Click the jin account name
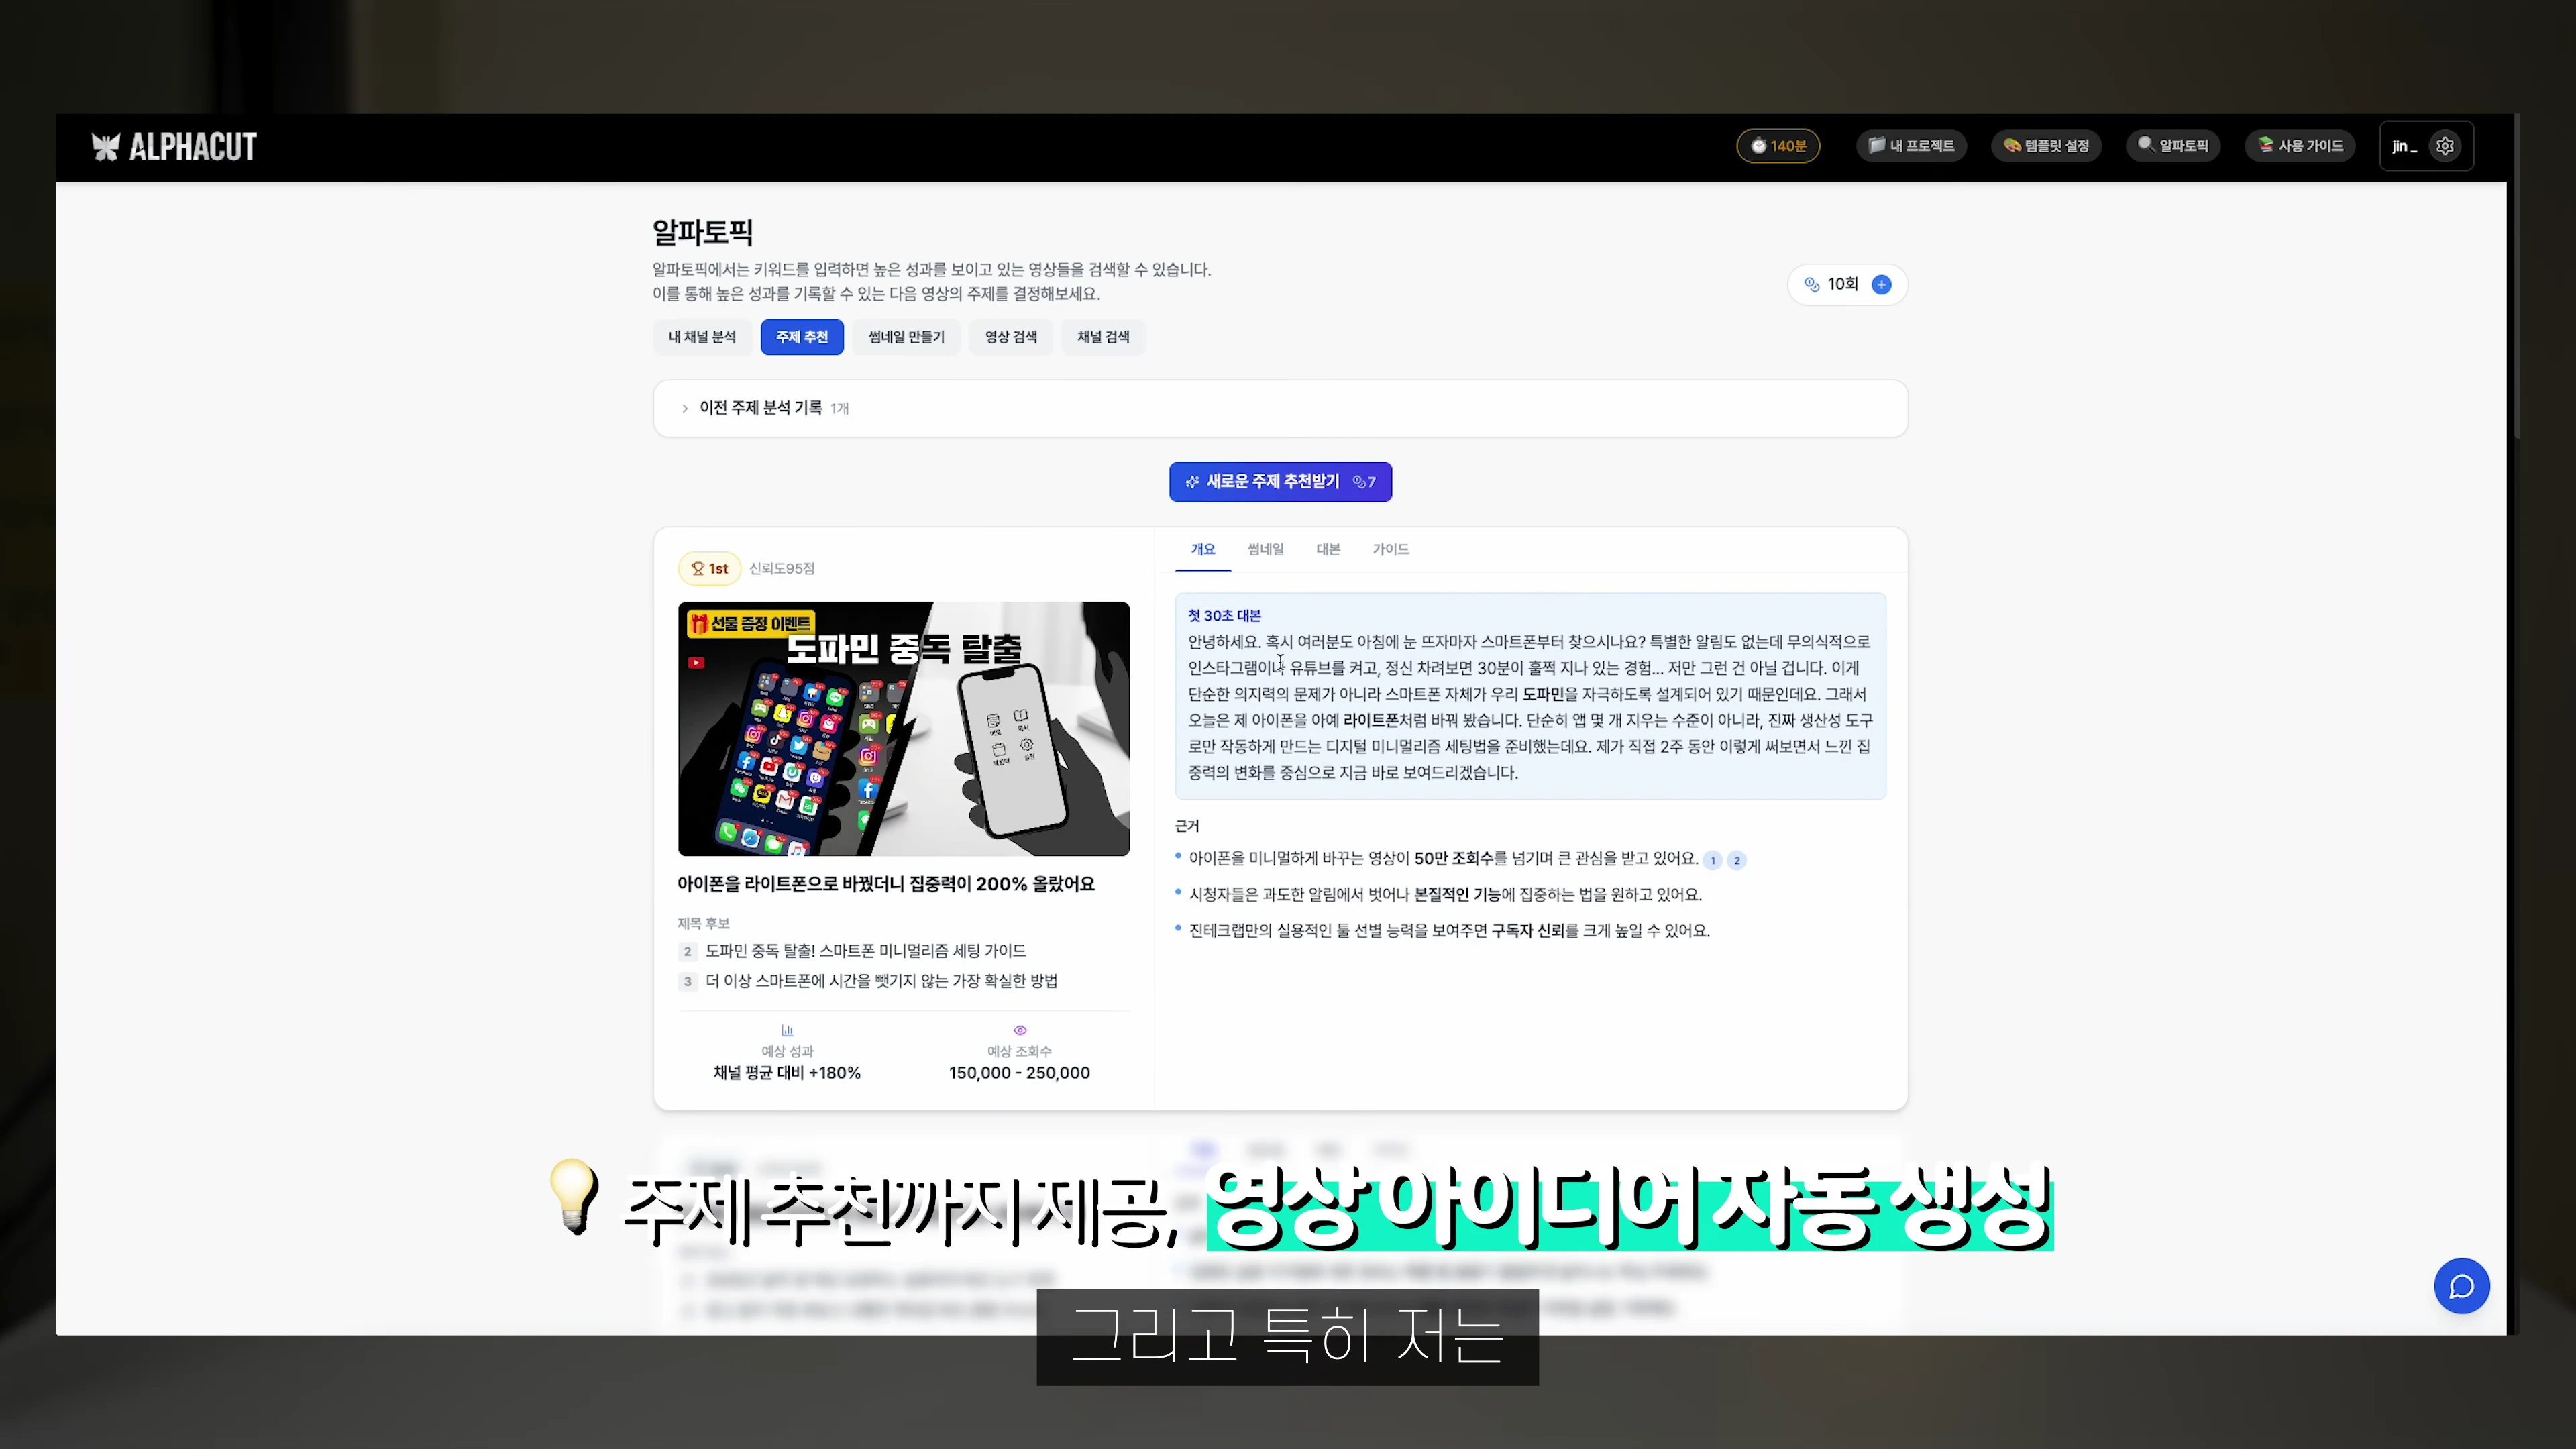Viewport: 2576px width, 1449px height. (x=2404, y=146)
